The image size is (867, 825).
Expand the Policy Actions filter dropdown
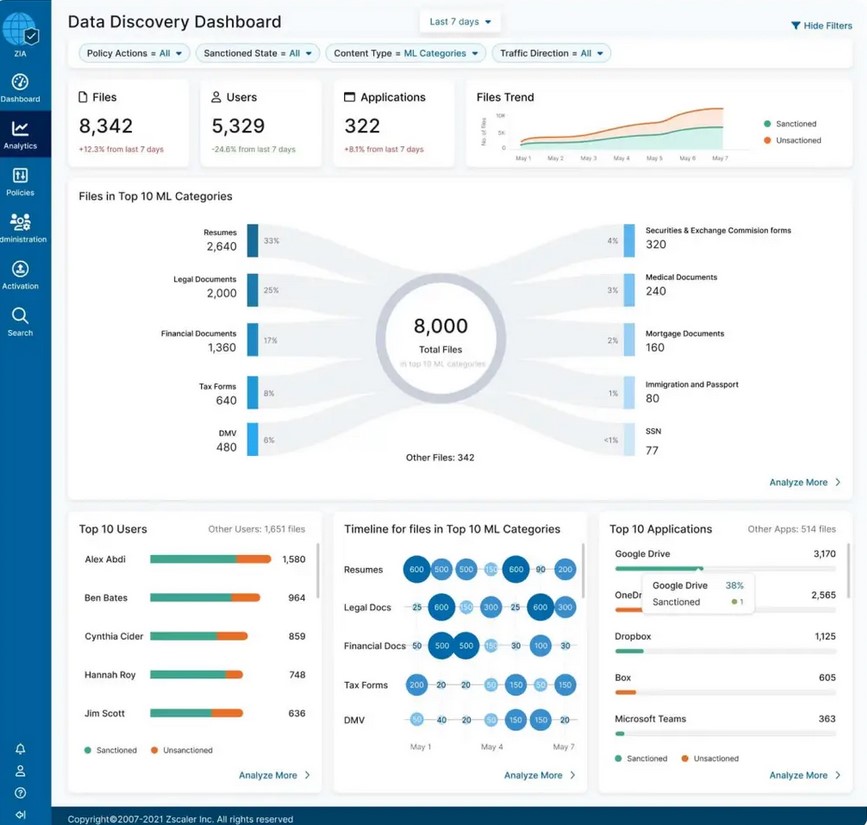coord(134,53)
